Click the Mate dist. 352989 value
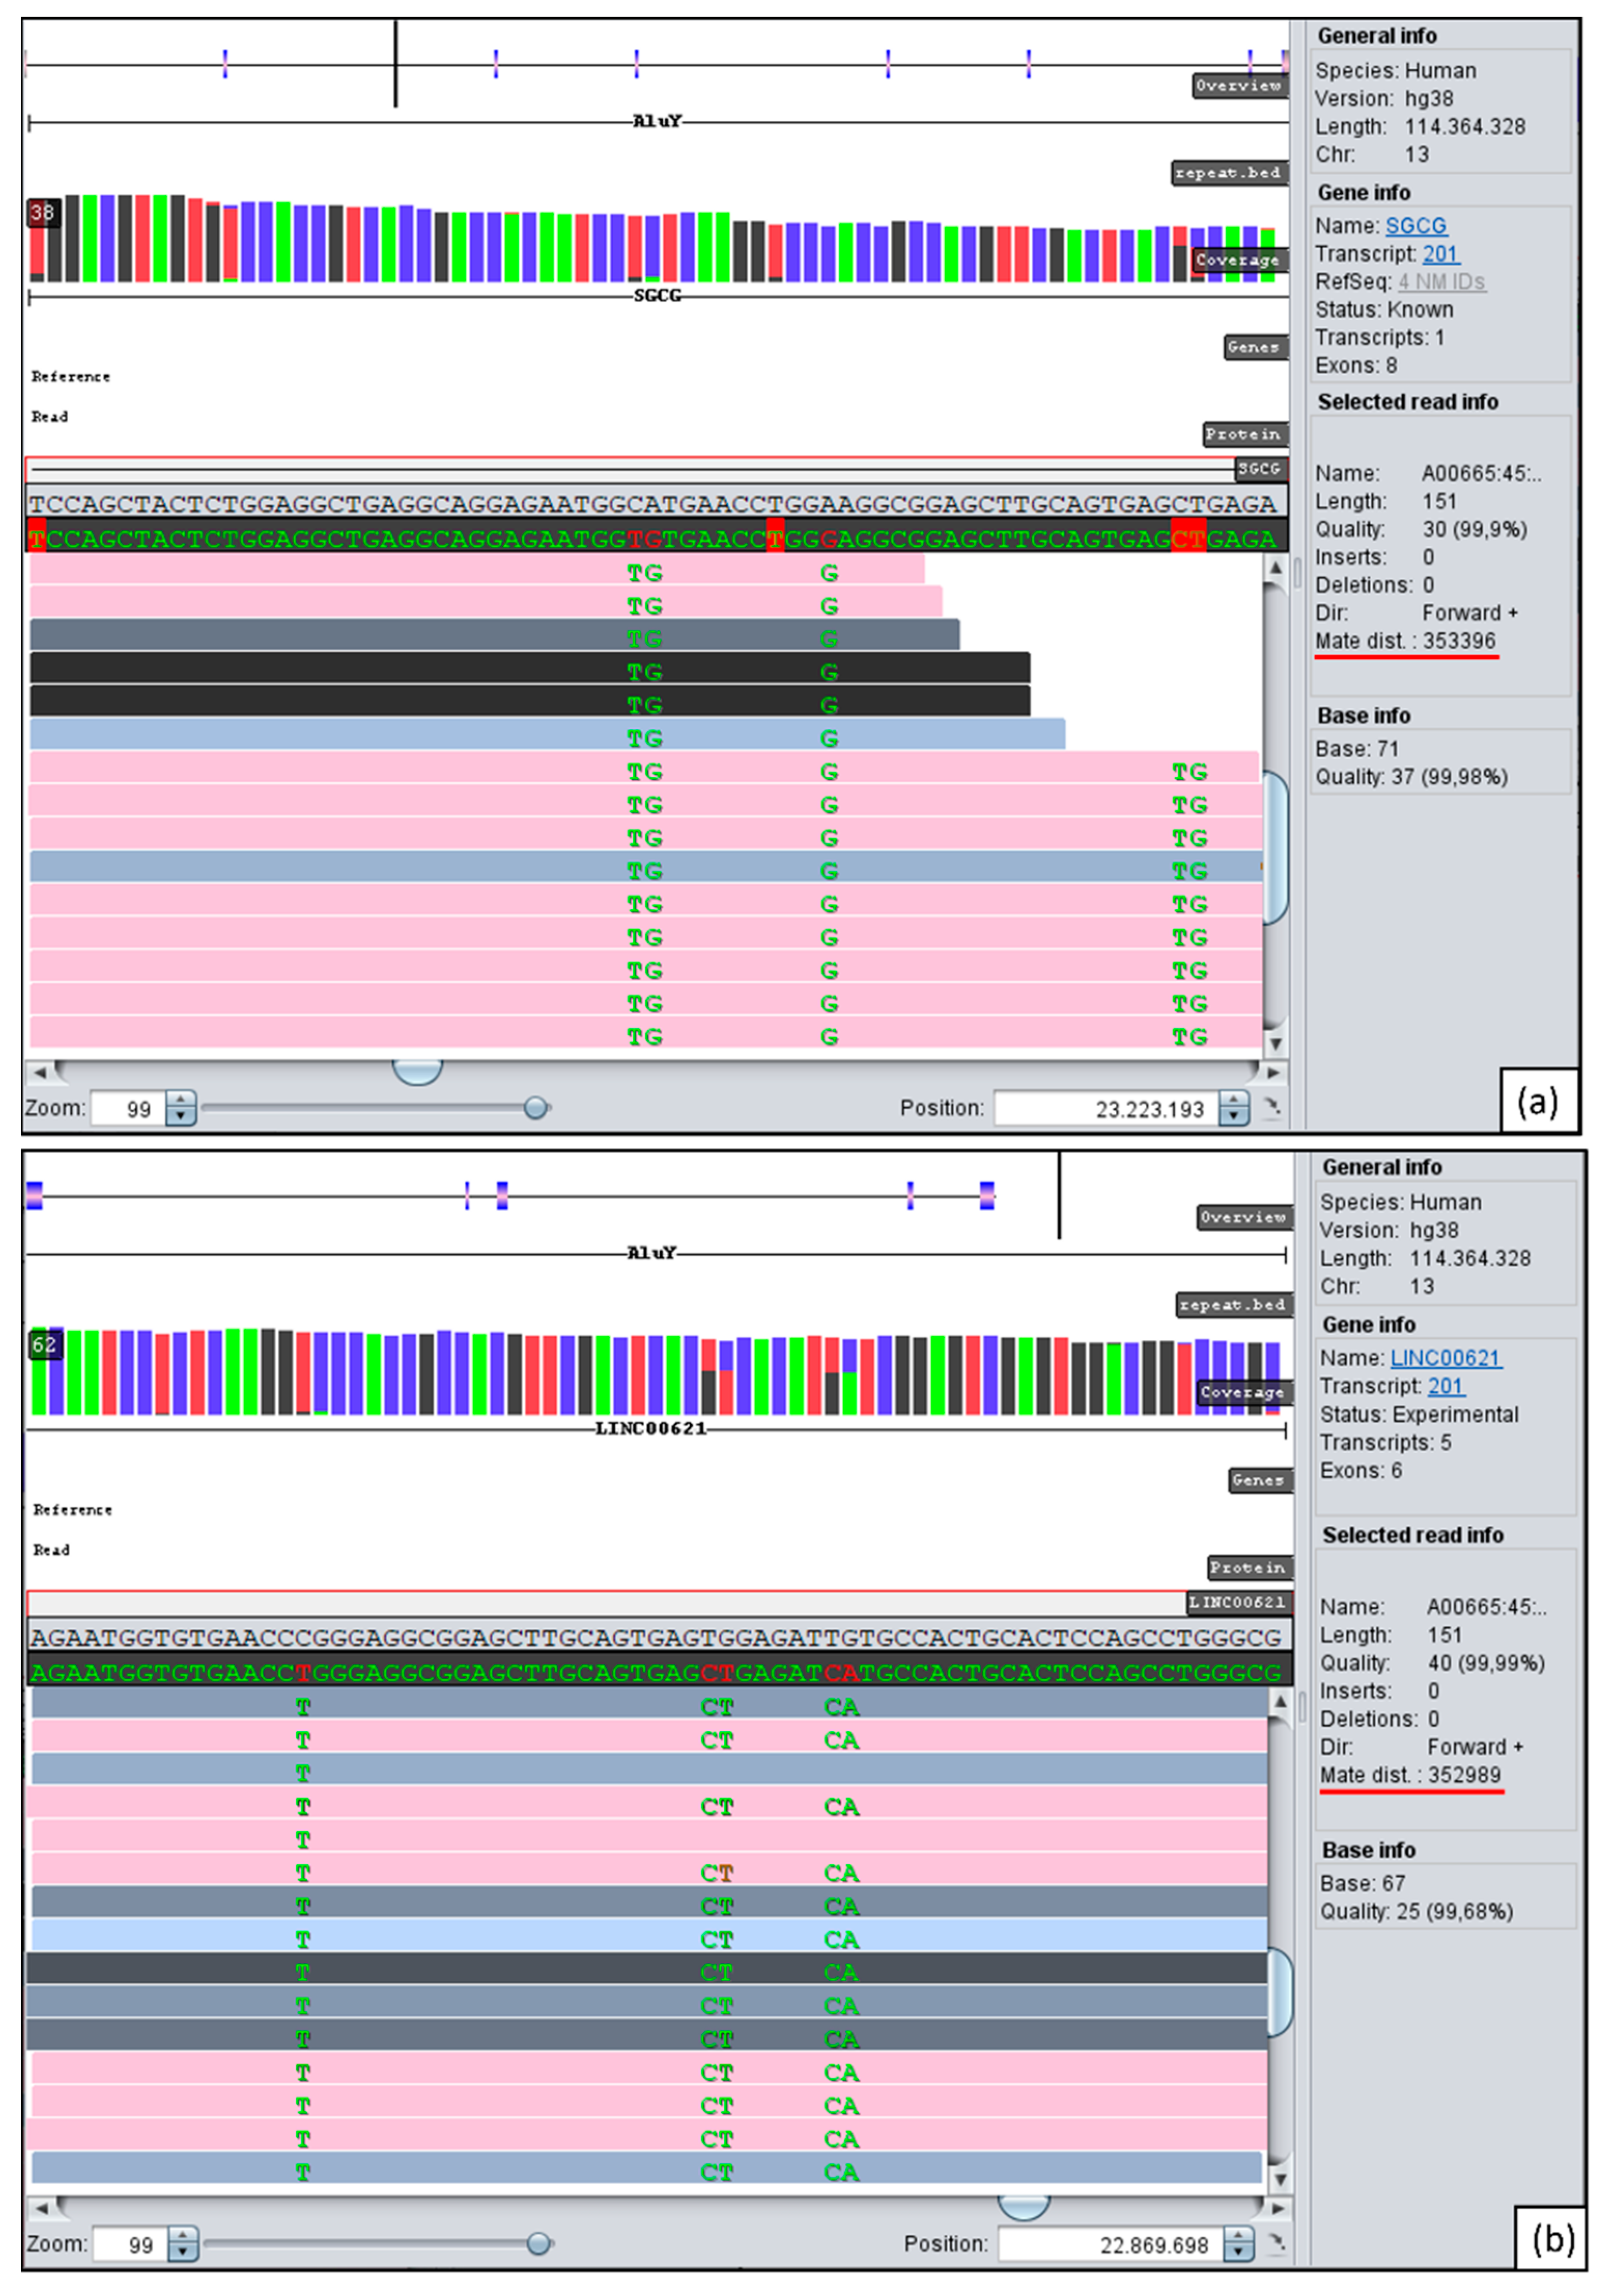The height and width of the screenshot is (2296, 1606). [1464, 1775]
